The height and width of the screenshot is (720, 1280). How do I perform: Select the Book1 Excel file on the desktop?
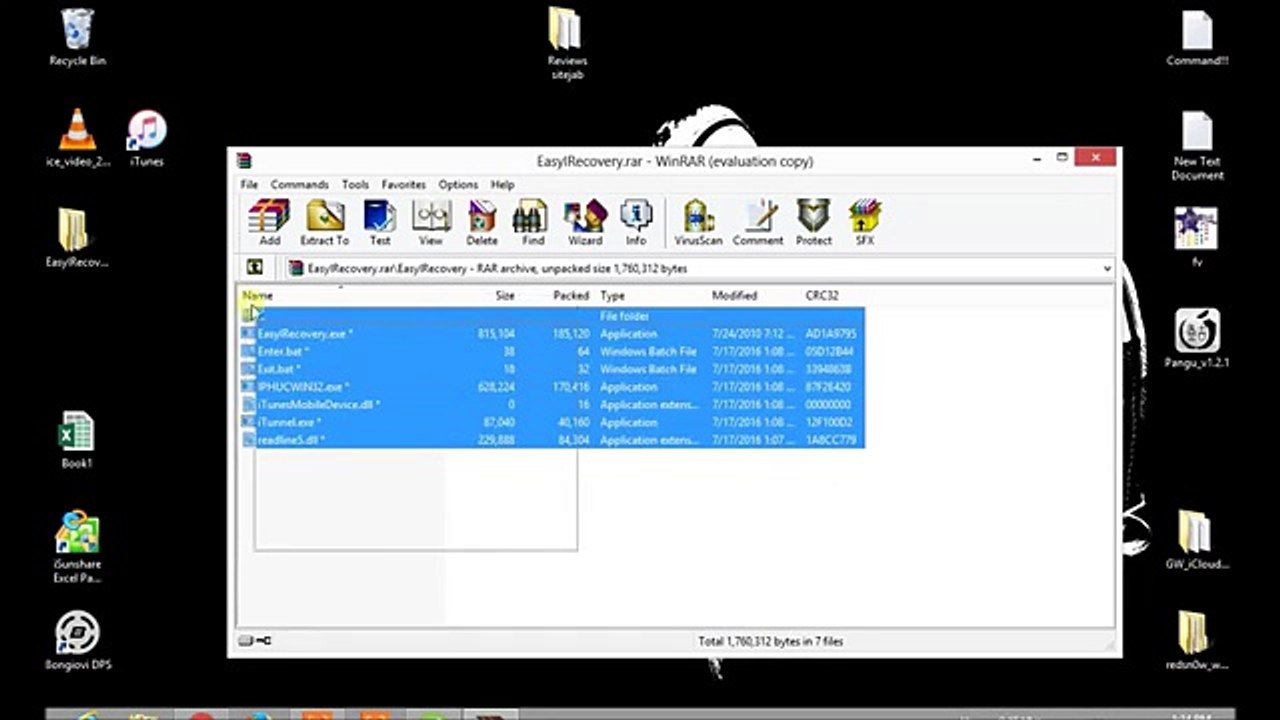[x=76, y=440]
